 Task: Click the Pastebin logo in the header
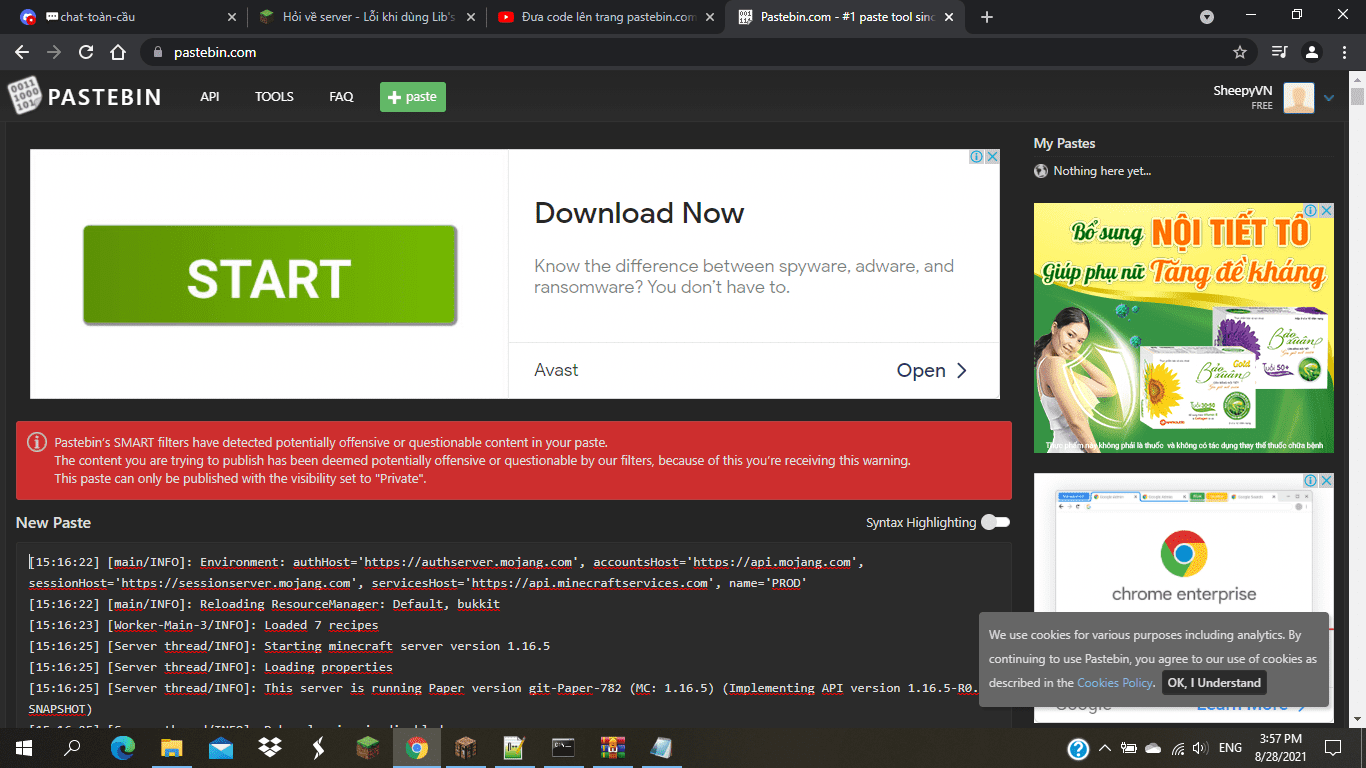point(85,97)
